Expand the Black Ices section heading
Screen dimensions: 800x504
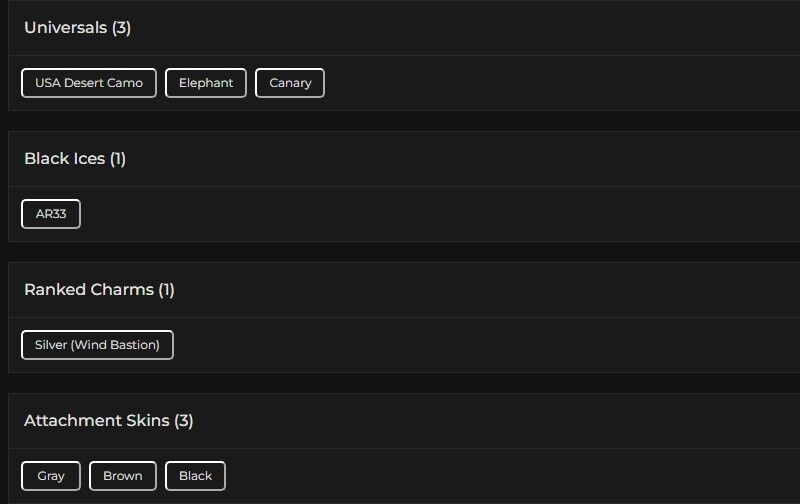(x=64, y=159)
